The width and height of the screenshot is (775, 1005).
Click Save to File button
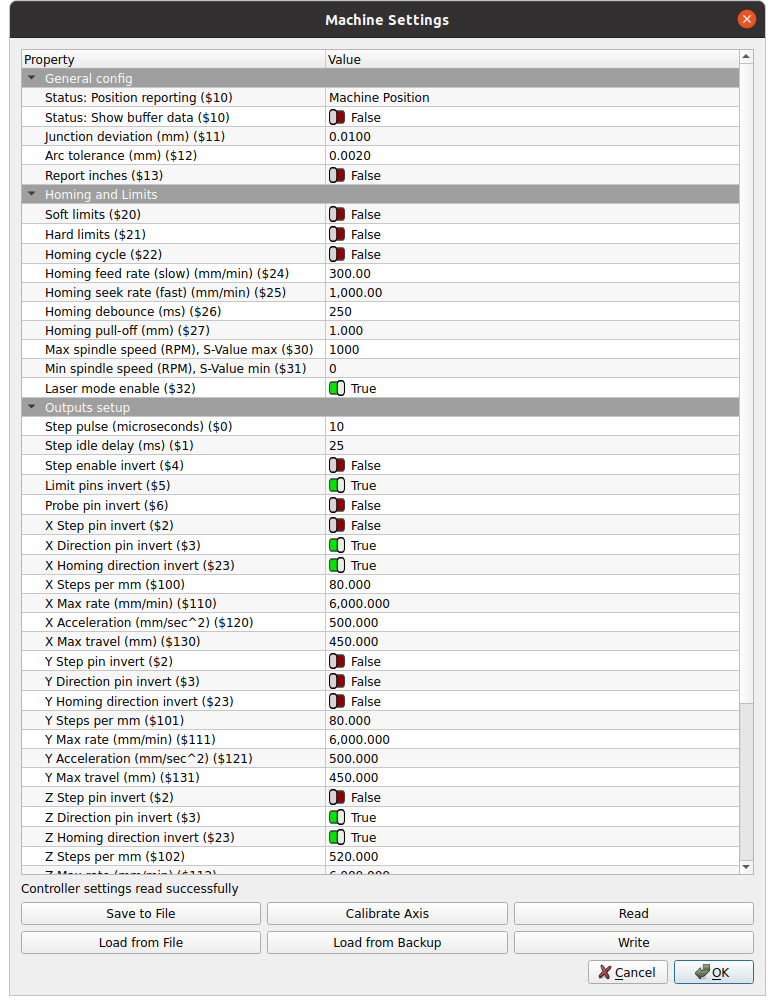[x=141, y=914]
